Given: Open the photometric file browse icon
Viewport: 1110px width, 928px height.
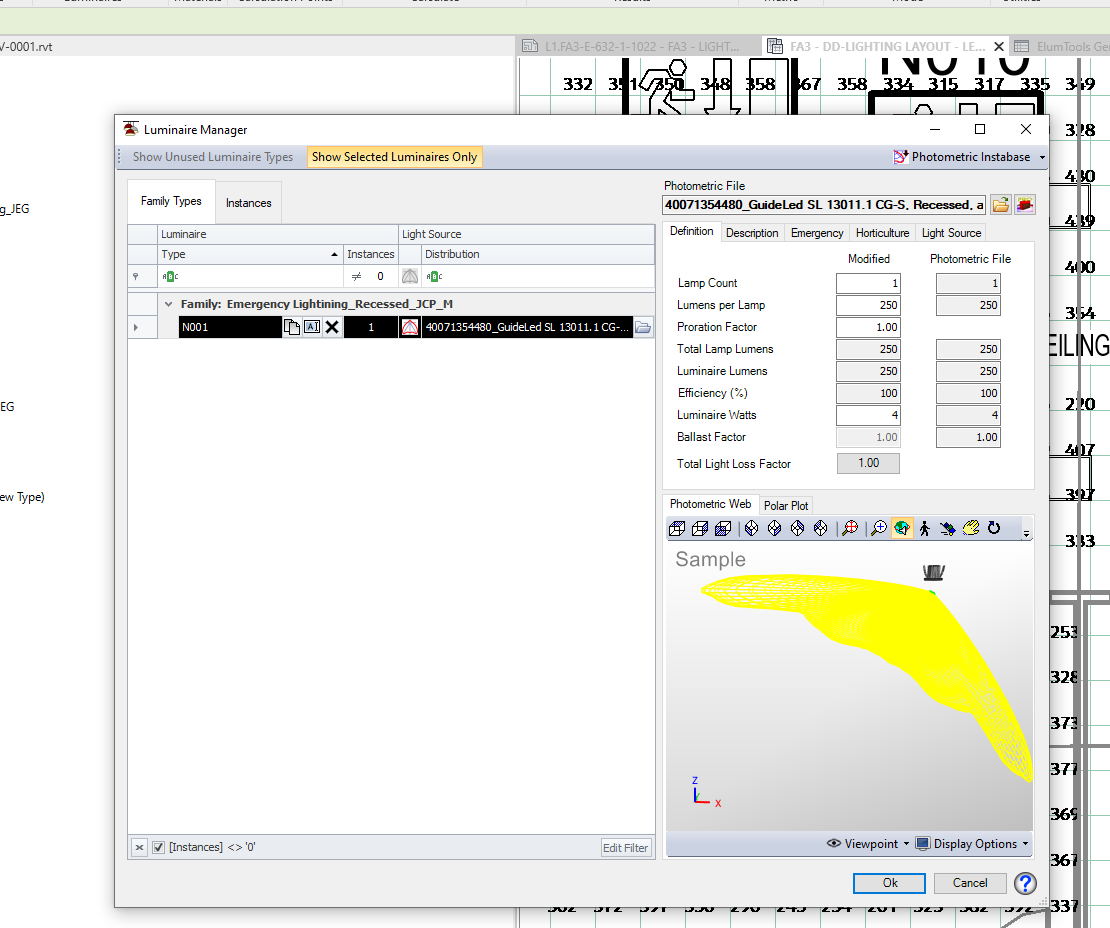Looking at the screenshot, I should [1001, 204].
